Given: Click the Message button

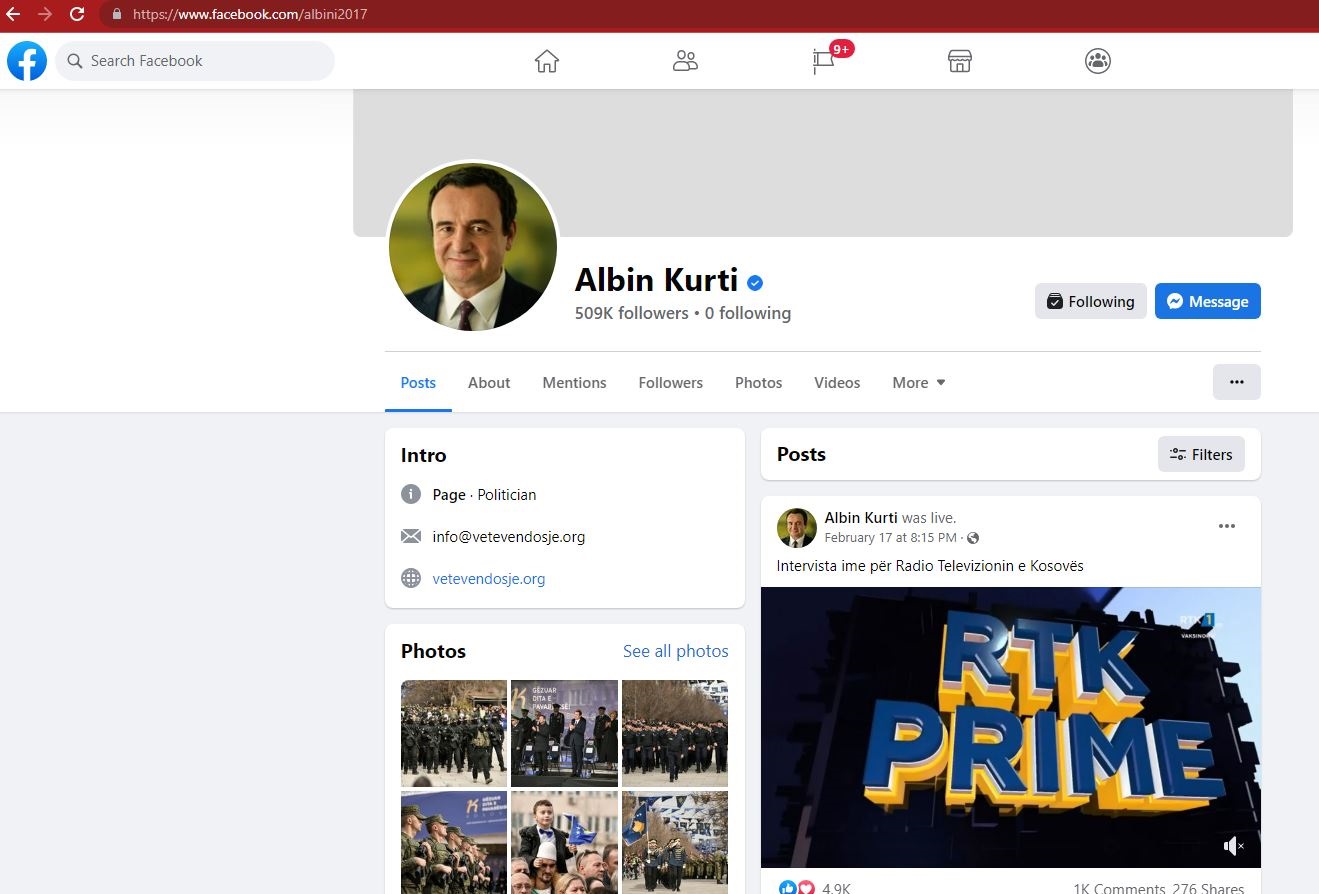Looking at the screenshot, I should coord(1208,301).
